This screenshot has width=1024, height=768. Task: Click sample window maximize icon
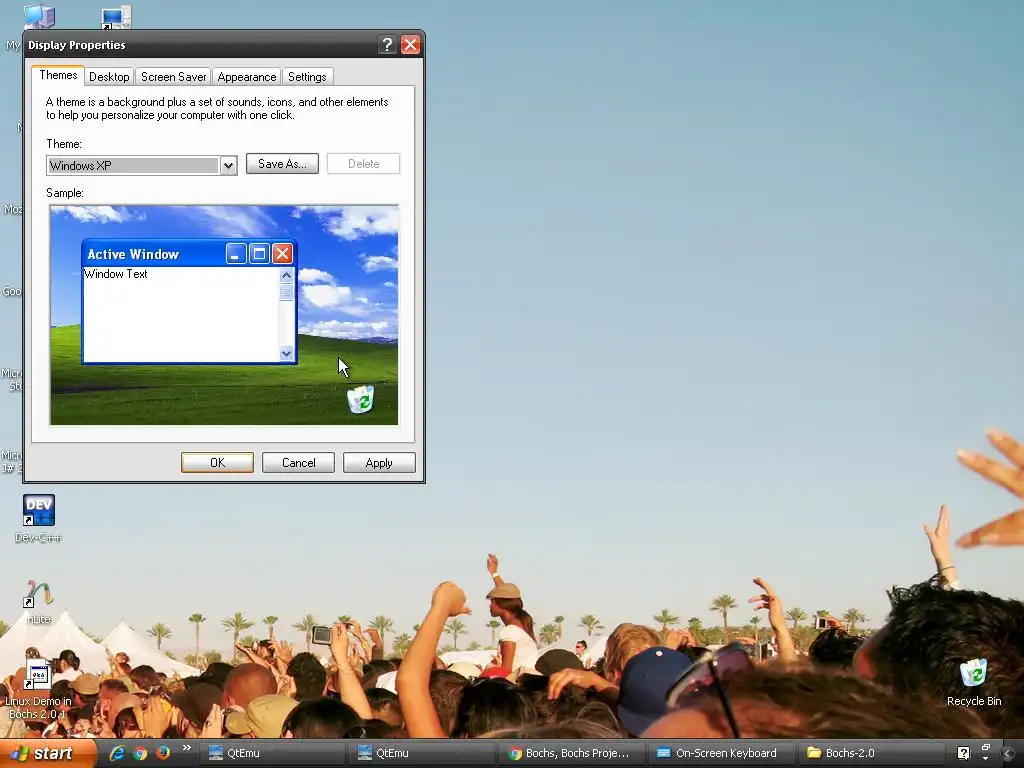259,254
